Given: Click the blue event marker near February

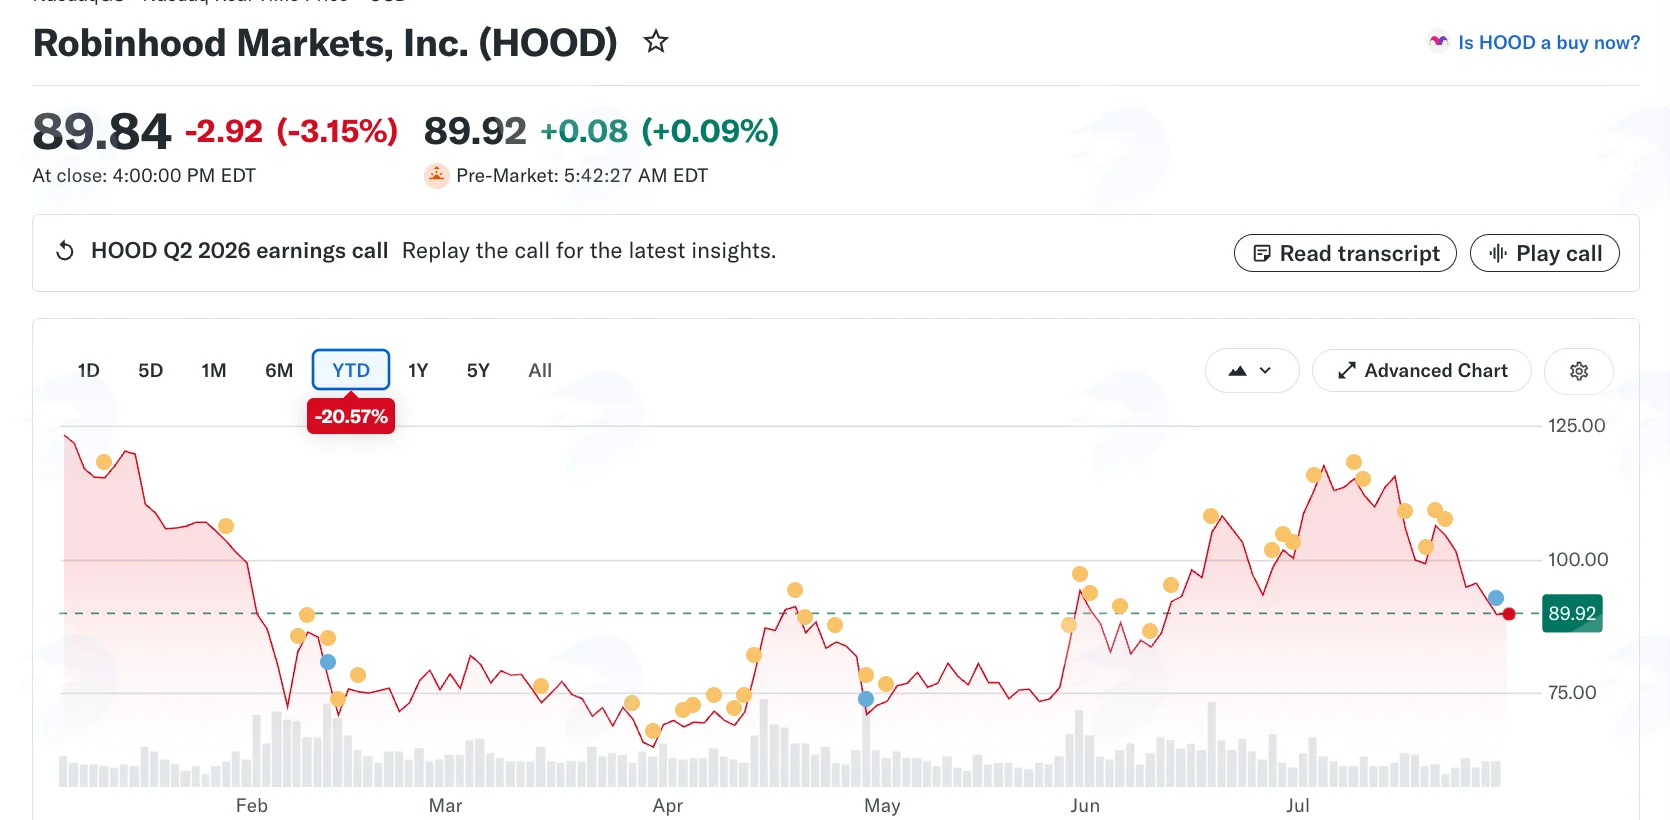Looking at the screenshot, I should pos(328,662).
